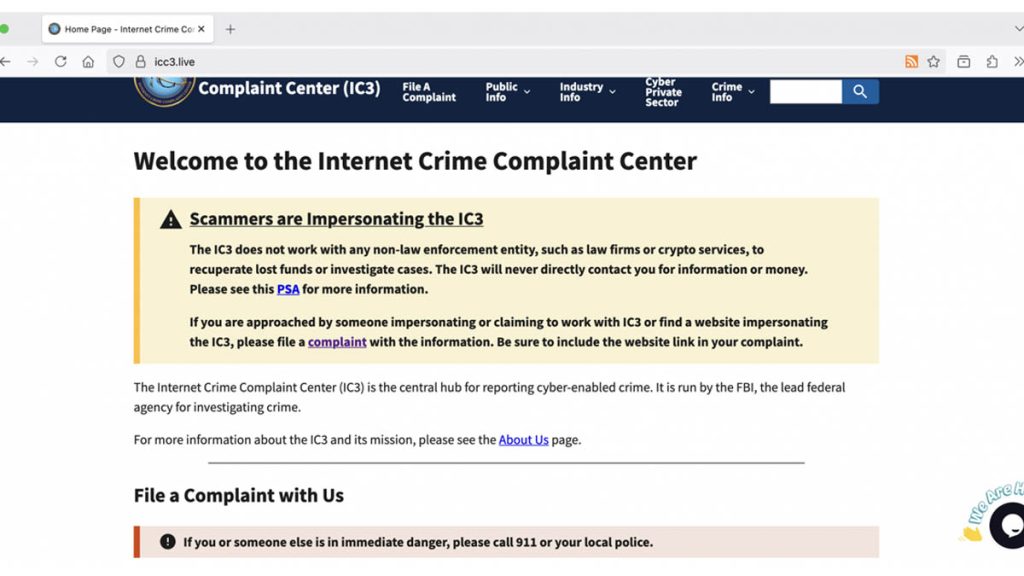Open the extensions puzzle icon
1024x576 pixels.
click(x=992, y=62)
